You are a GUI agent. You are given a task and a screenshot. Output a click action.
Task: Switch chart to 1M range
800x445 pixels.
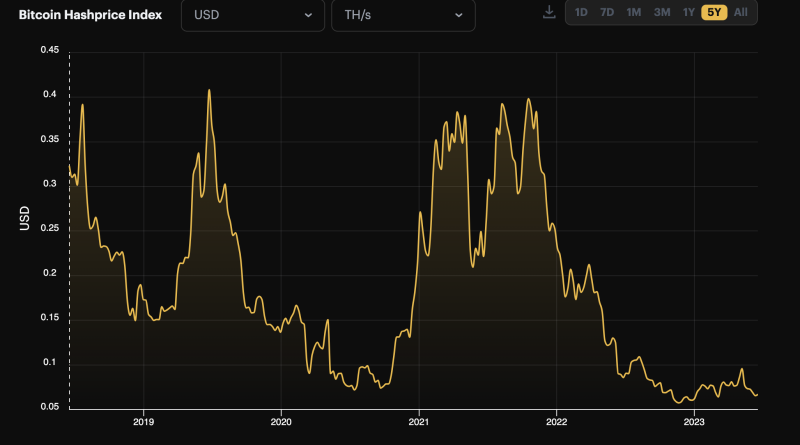[x=634, y=12]
